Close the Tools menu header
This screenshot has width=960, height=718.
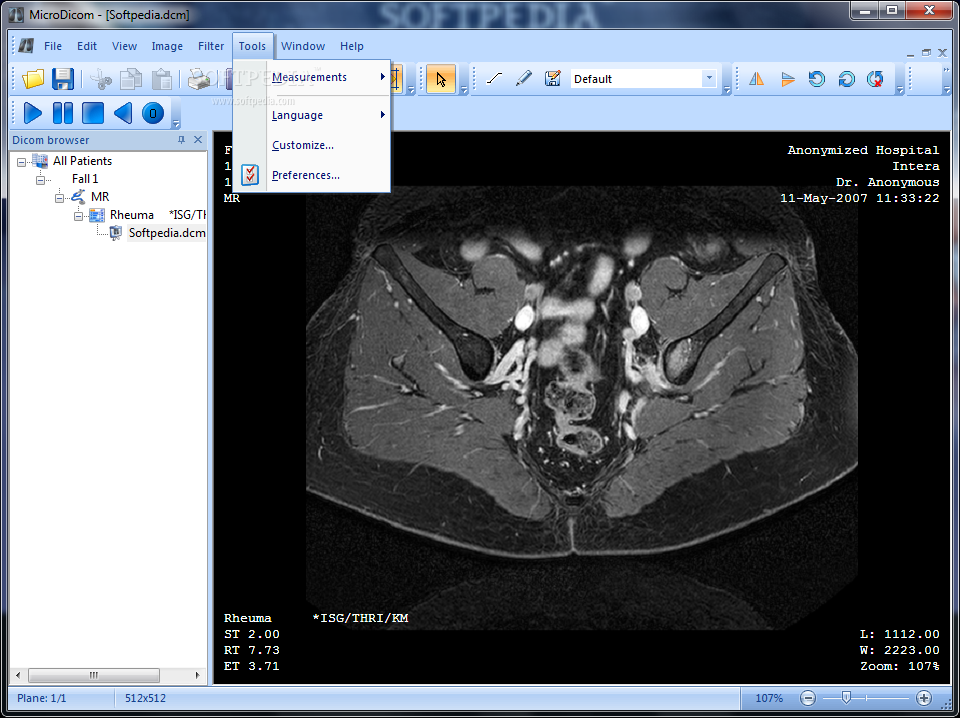click(252, 46)
